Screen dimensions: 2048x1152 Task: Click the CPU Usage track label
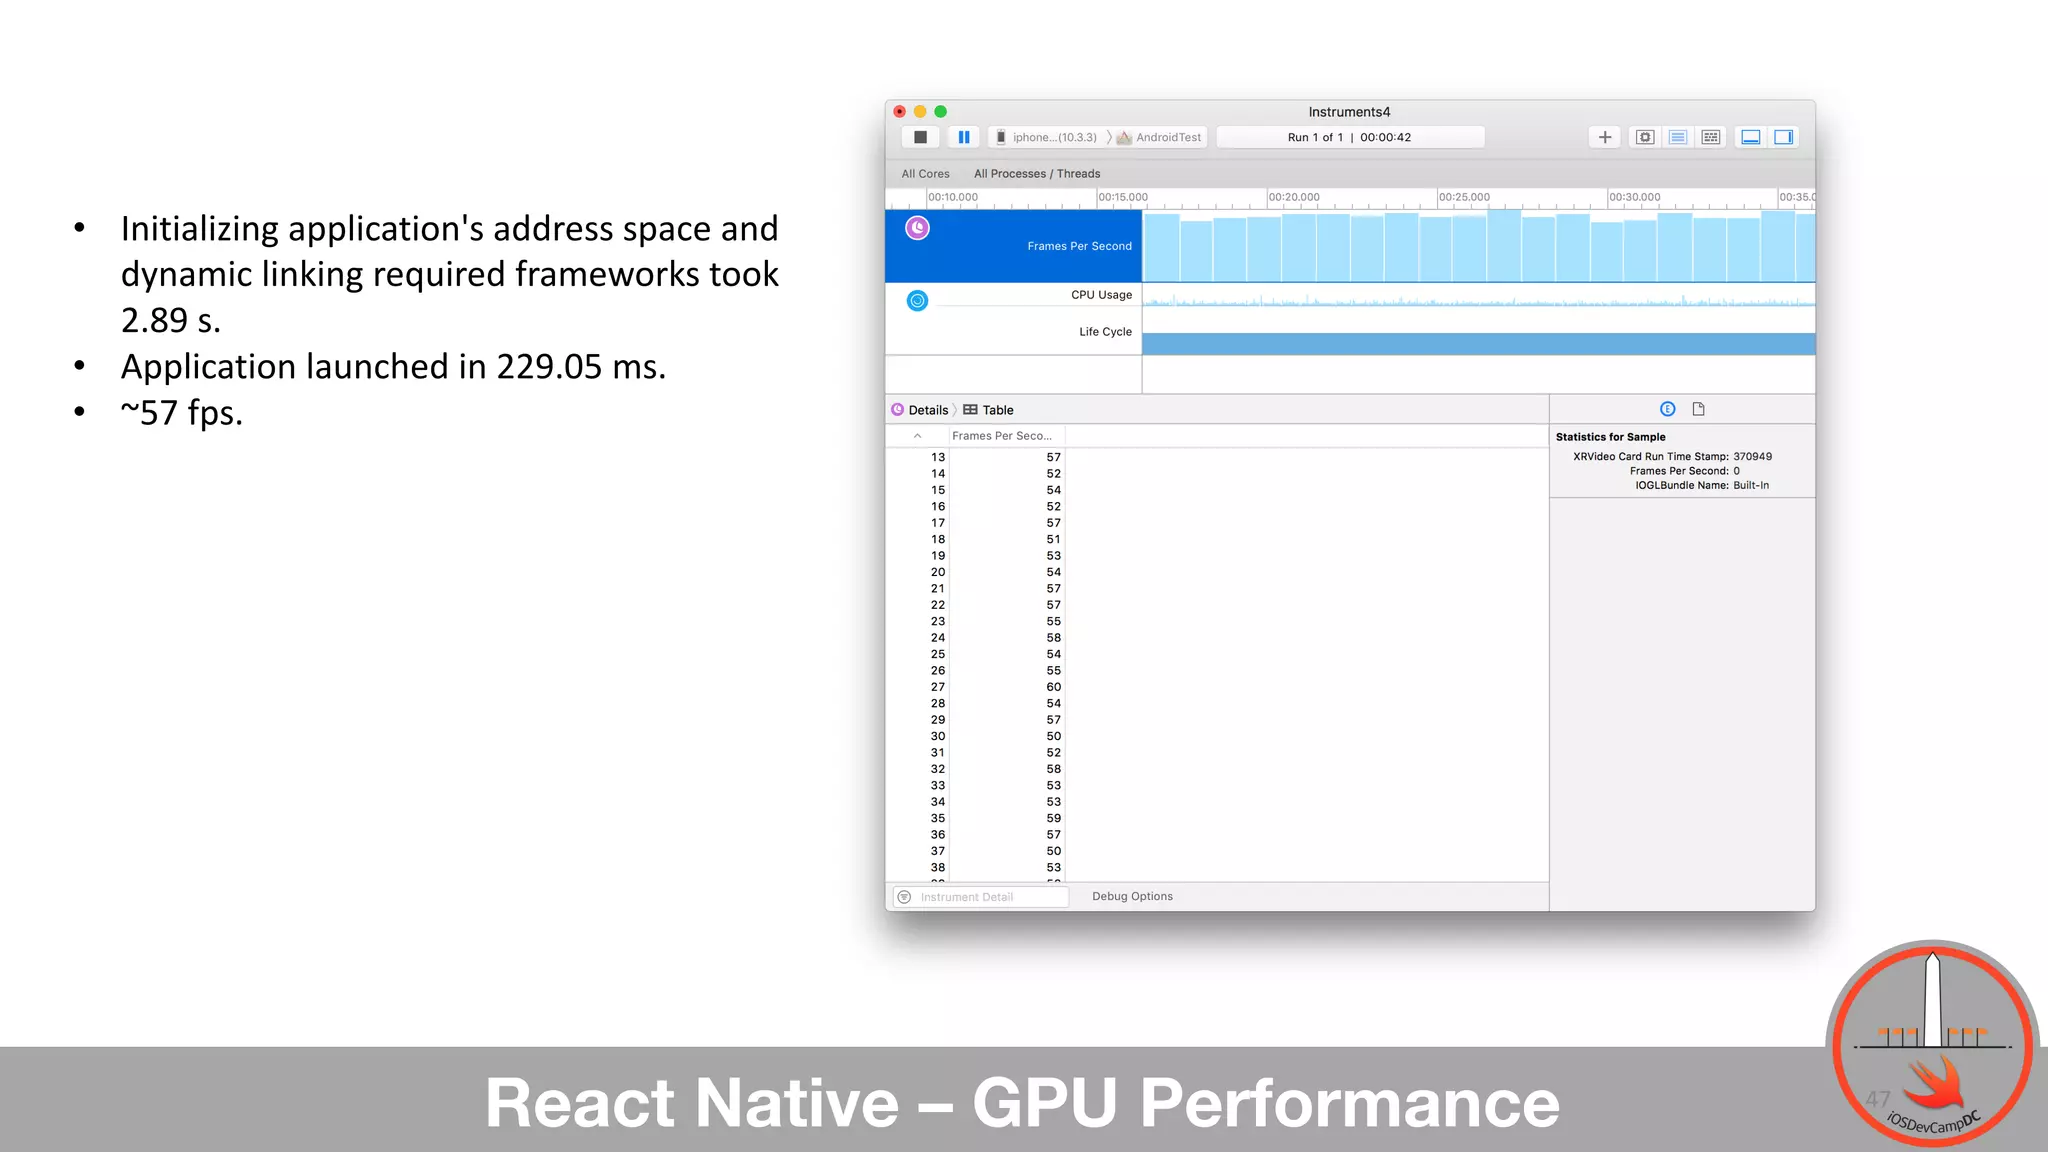click(1101, 295)
